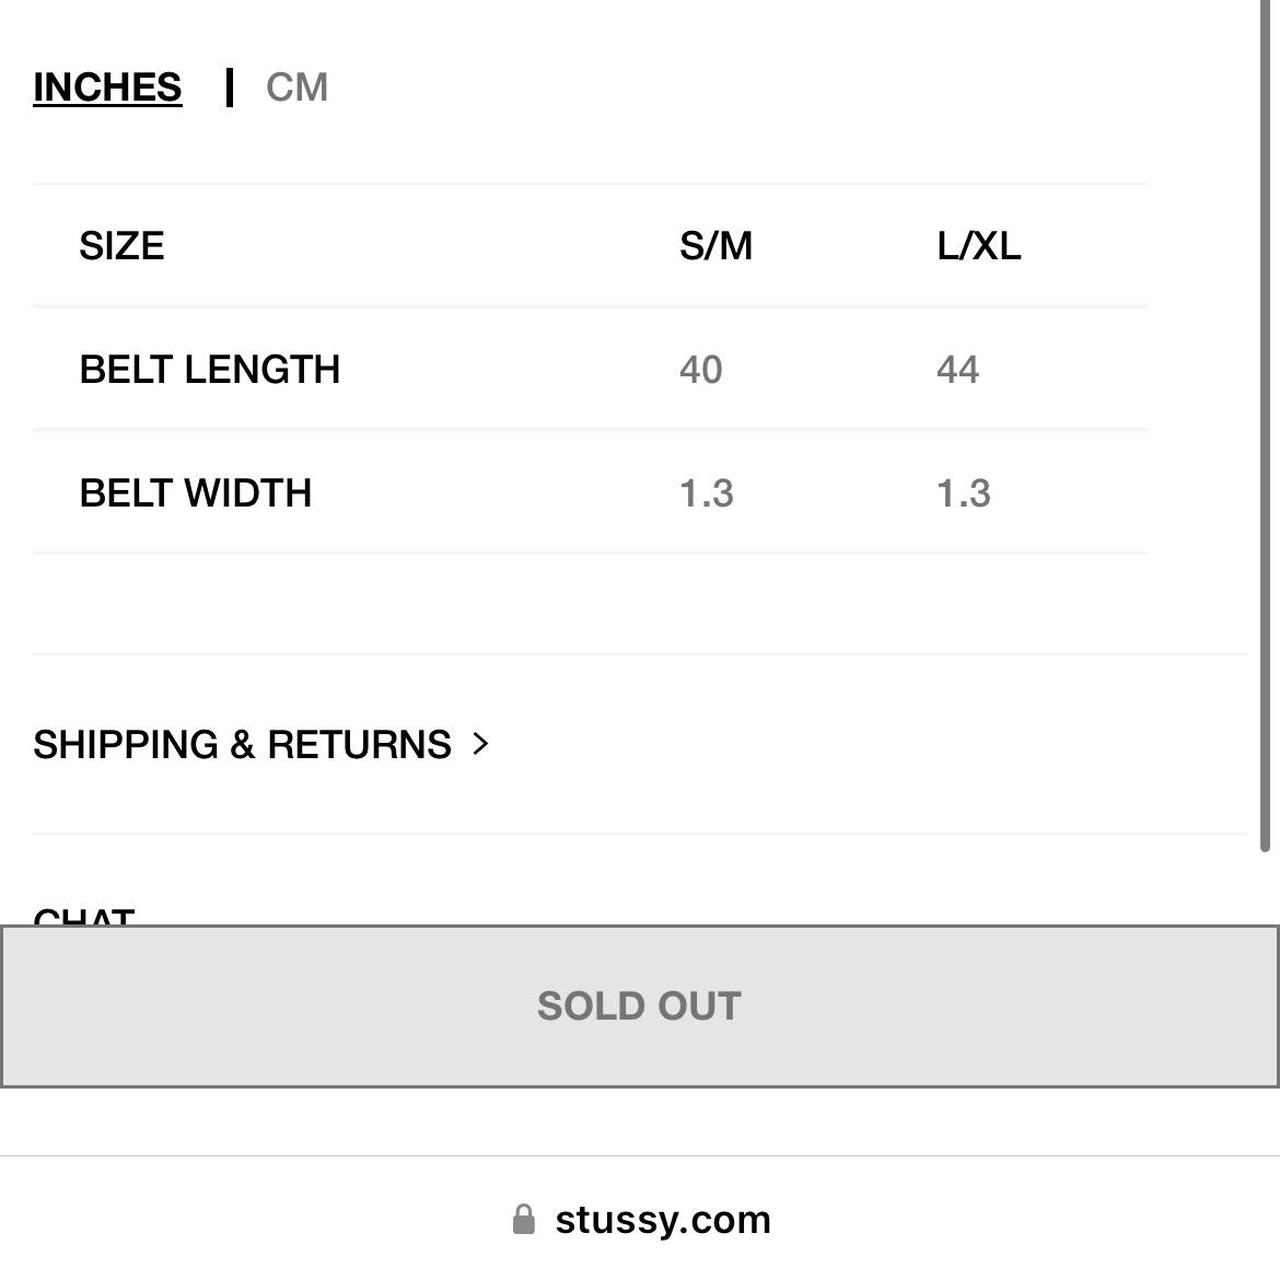
Task: Tap the lock icon in address bar
Action: coord(524,1219)
